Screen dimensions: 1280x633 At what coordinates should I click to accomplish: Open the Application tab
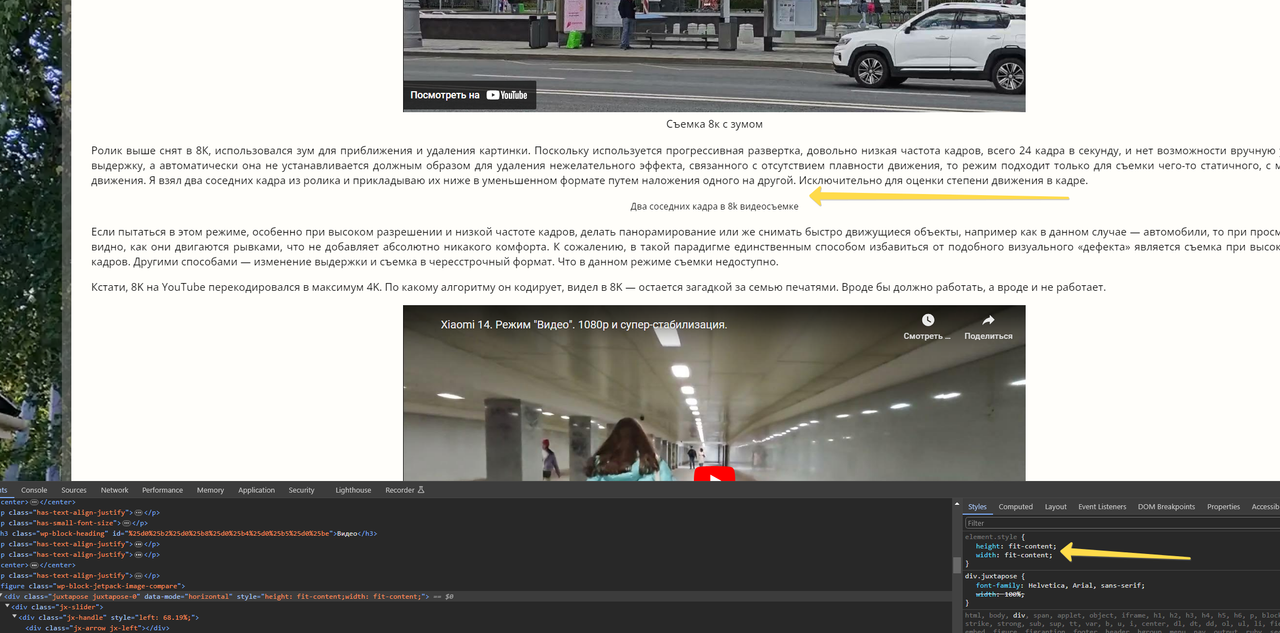click(256, 490)
